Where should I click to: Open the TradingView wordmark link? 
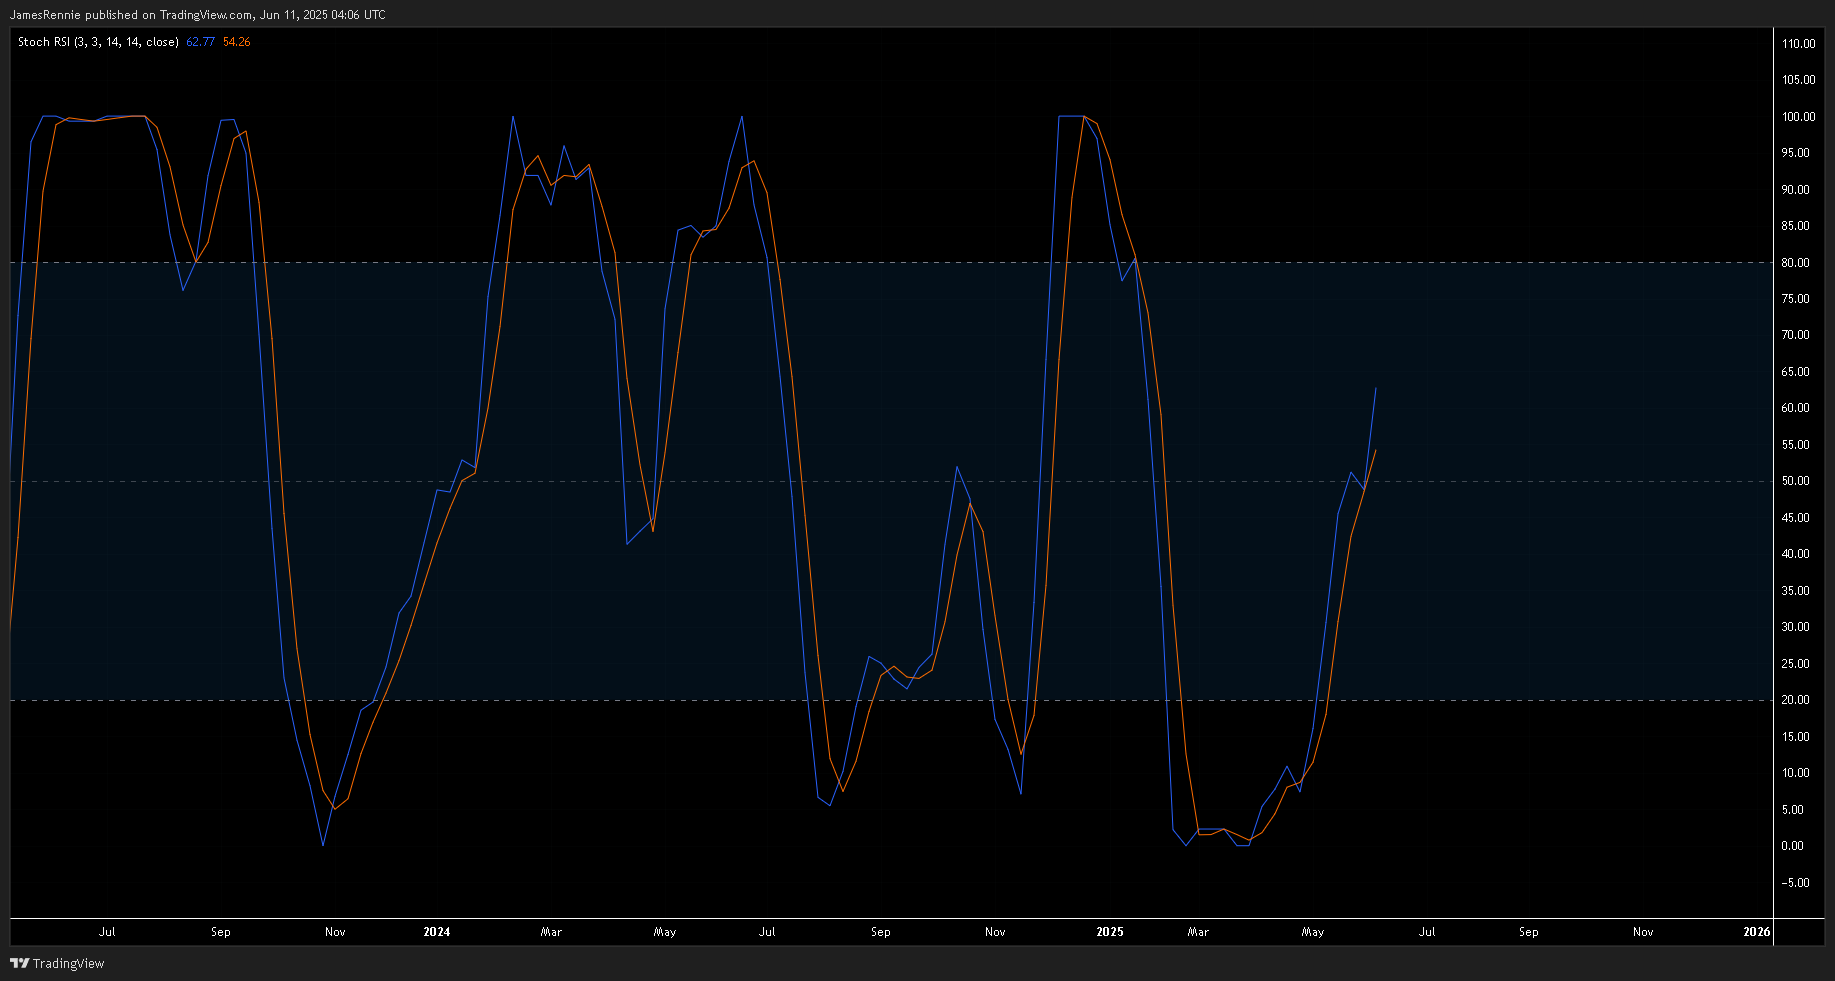click(68, 963)
